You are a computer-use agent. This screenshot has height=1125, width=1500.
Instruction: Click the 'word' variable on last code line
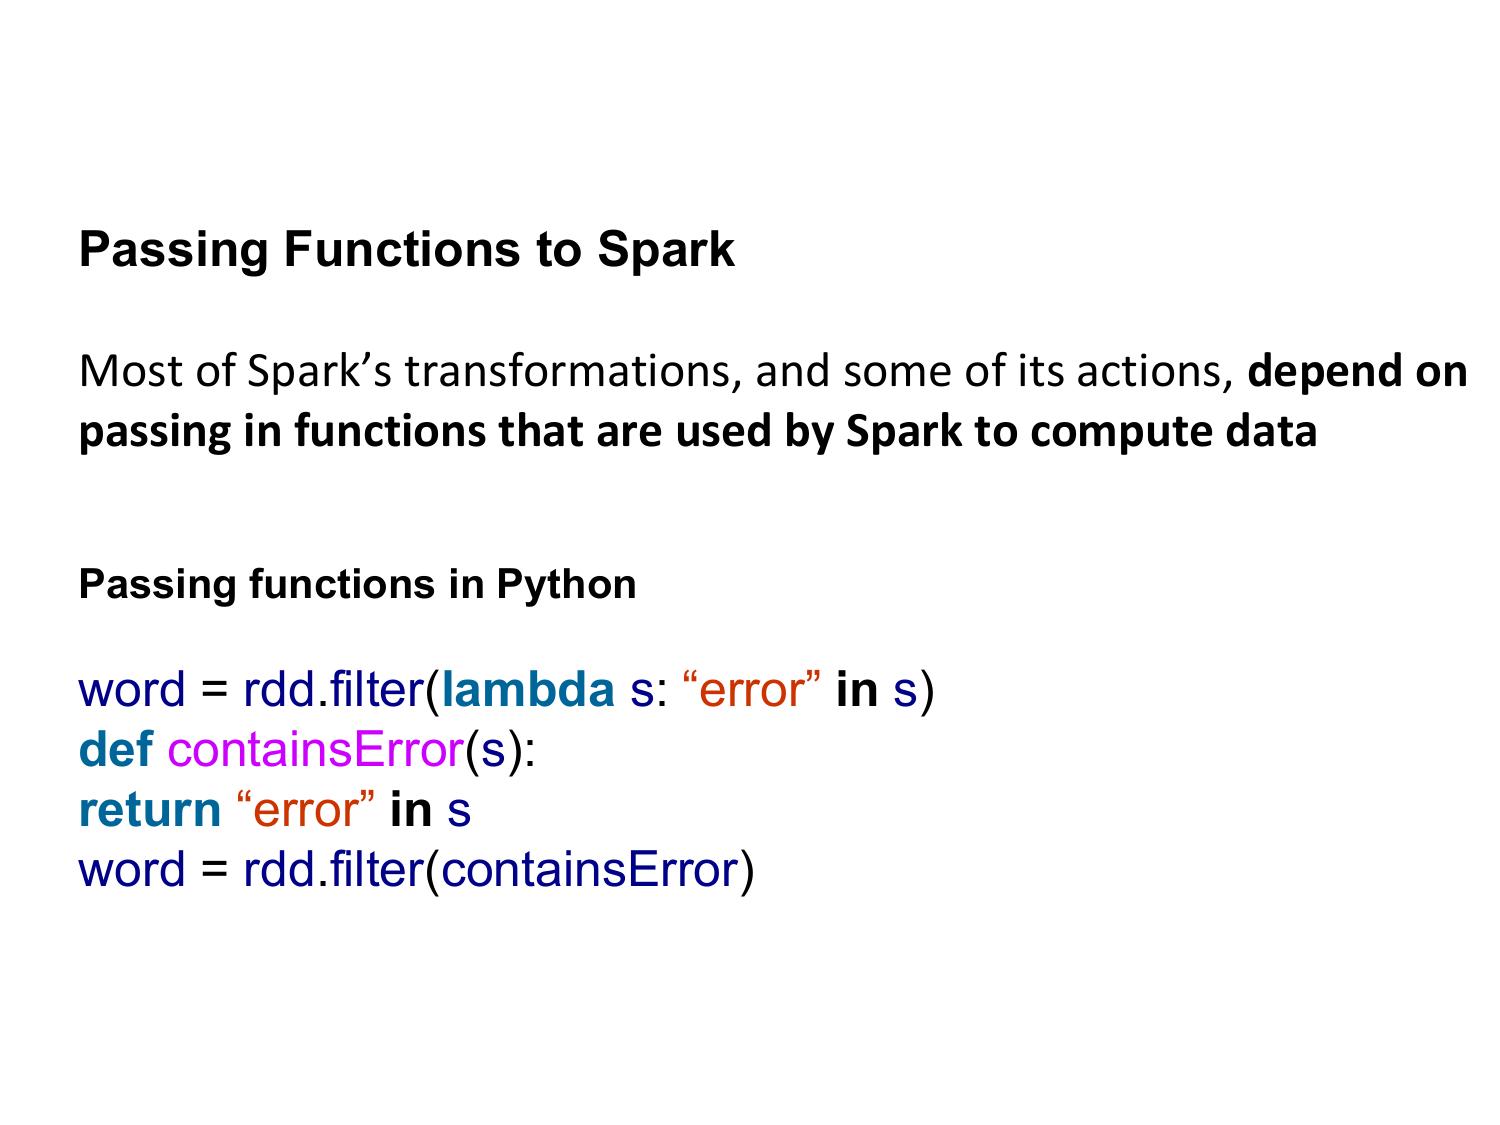pyautogui.click(x=132, y=869)
